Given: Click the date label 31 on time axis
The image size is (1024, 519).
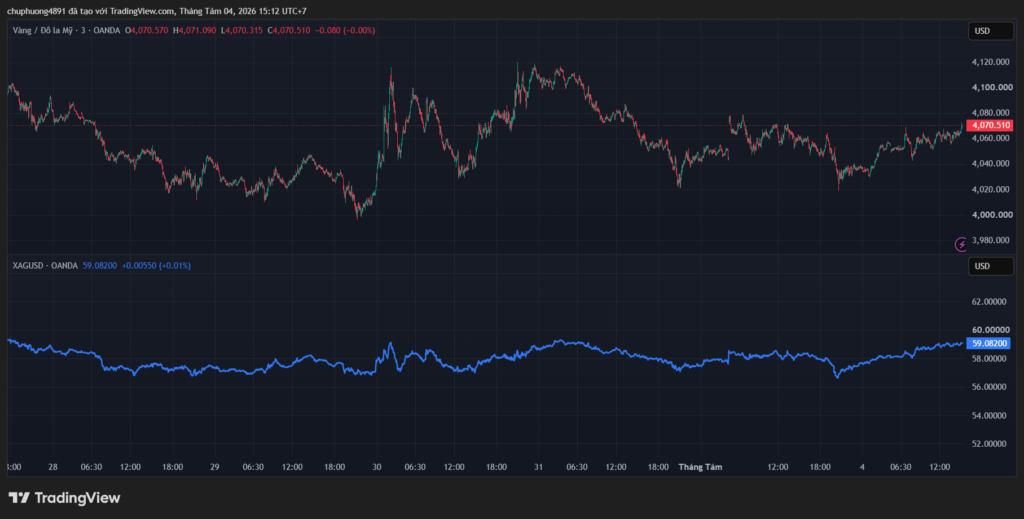Looking at the screenshot, I should 539,467.
